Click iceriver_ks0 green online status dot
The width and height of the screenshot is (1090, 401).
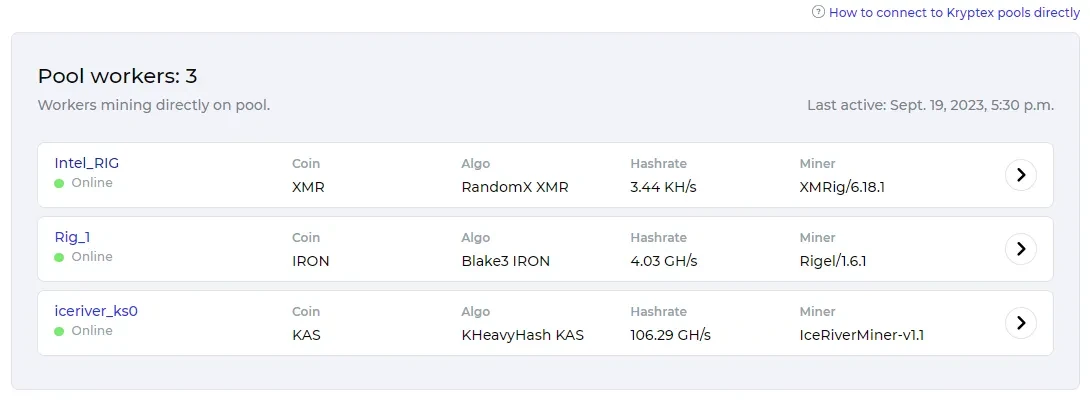click(x=59, y=332)
